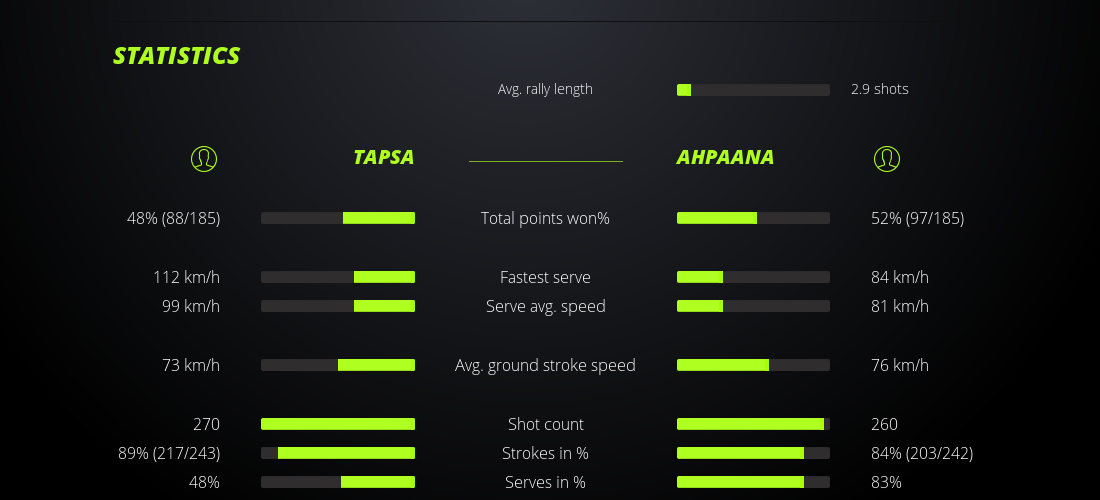The height and width of the screenshot is (500, 1100).
Task: Click Tapsa's Serves in % bar
Action: (x=338, y=482)
